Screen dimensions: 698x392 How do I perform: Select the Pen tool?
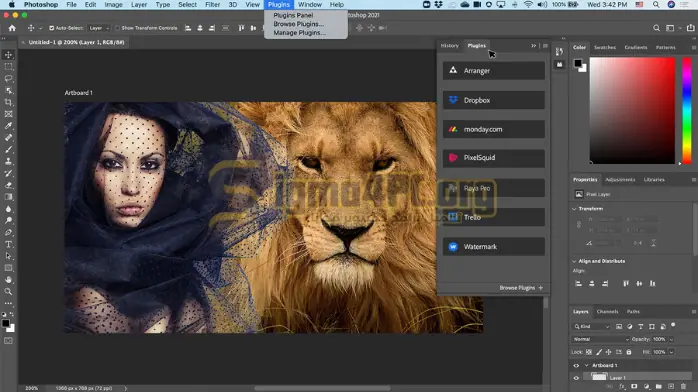[x=8, y=232]
